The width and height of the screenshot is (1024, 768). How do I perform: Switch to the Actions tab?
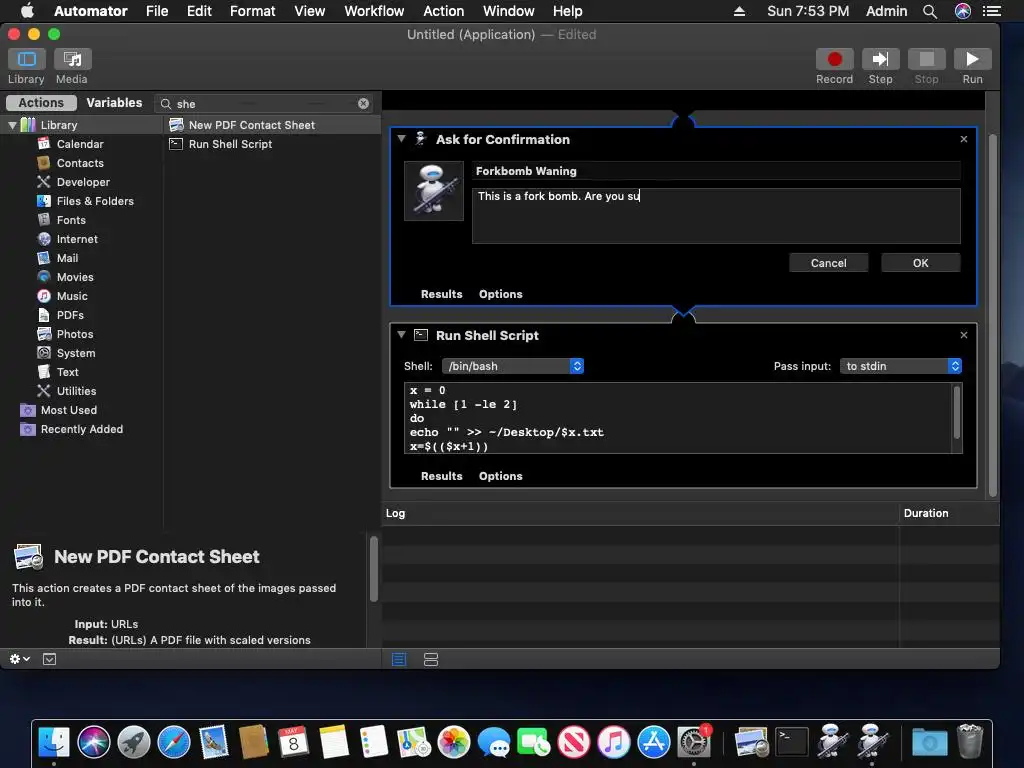41,103
